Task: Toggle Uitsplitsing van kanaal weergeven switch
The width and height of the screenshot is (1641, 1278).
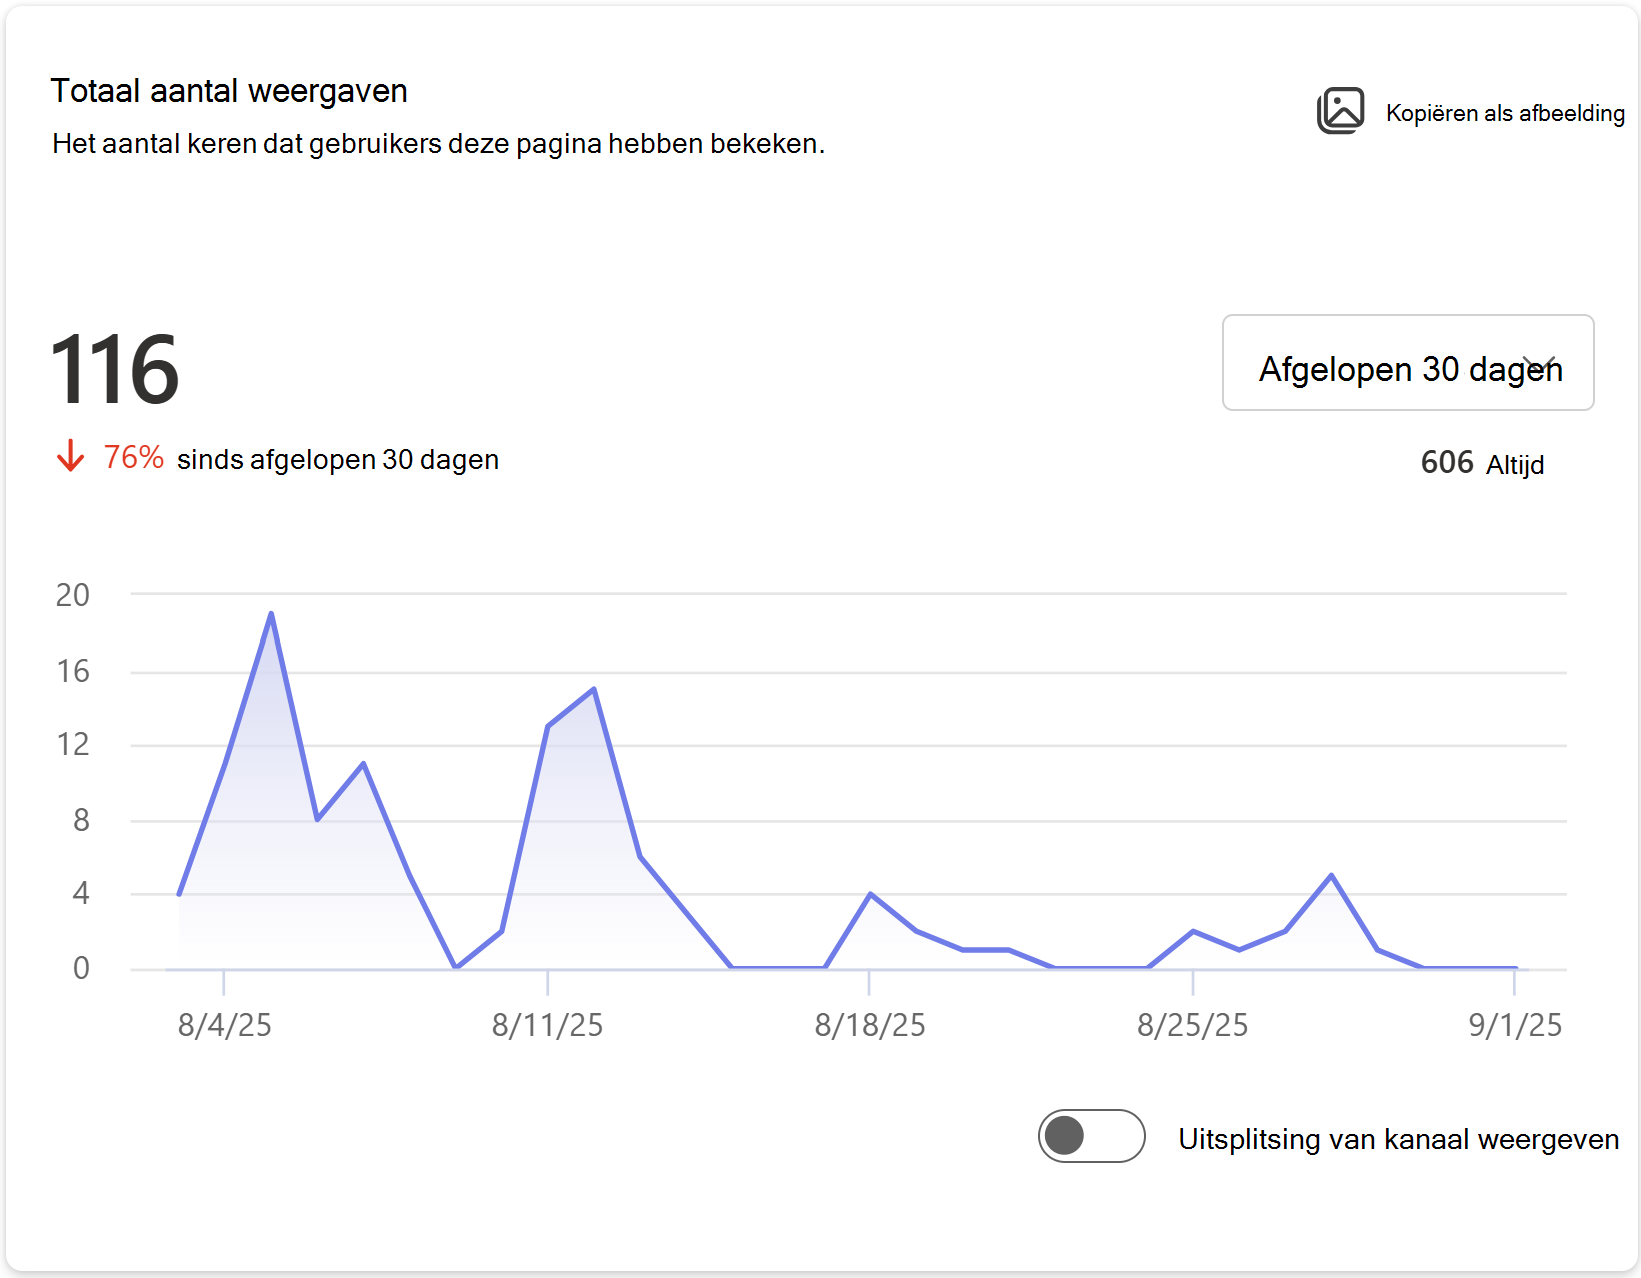Action: coord(1091,1136)
